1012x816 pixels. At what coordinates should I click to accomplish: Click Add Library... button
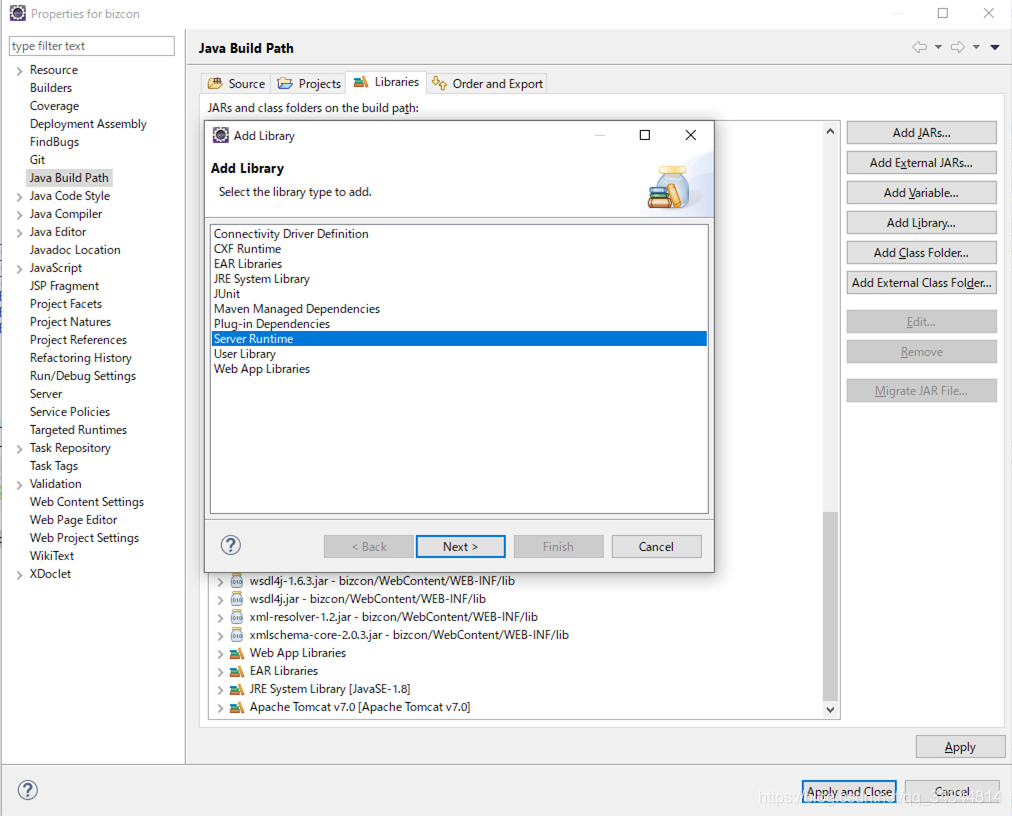click(922, 223)
